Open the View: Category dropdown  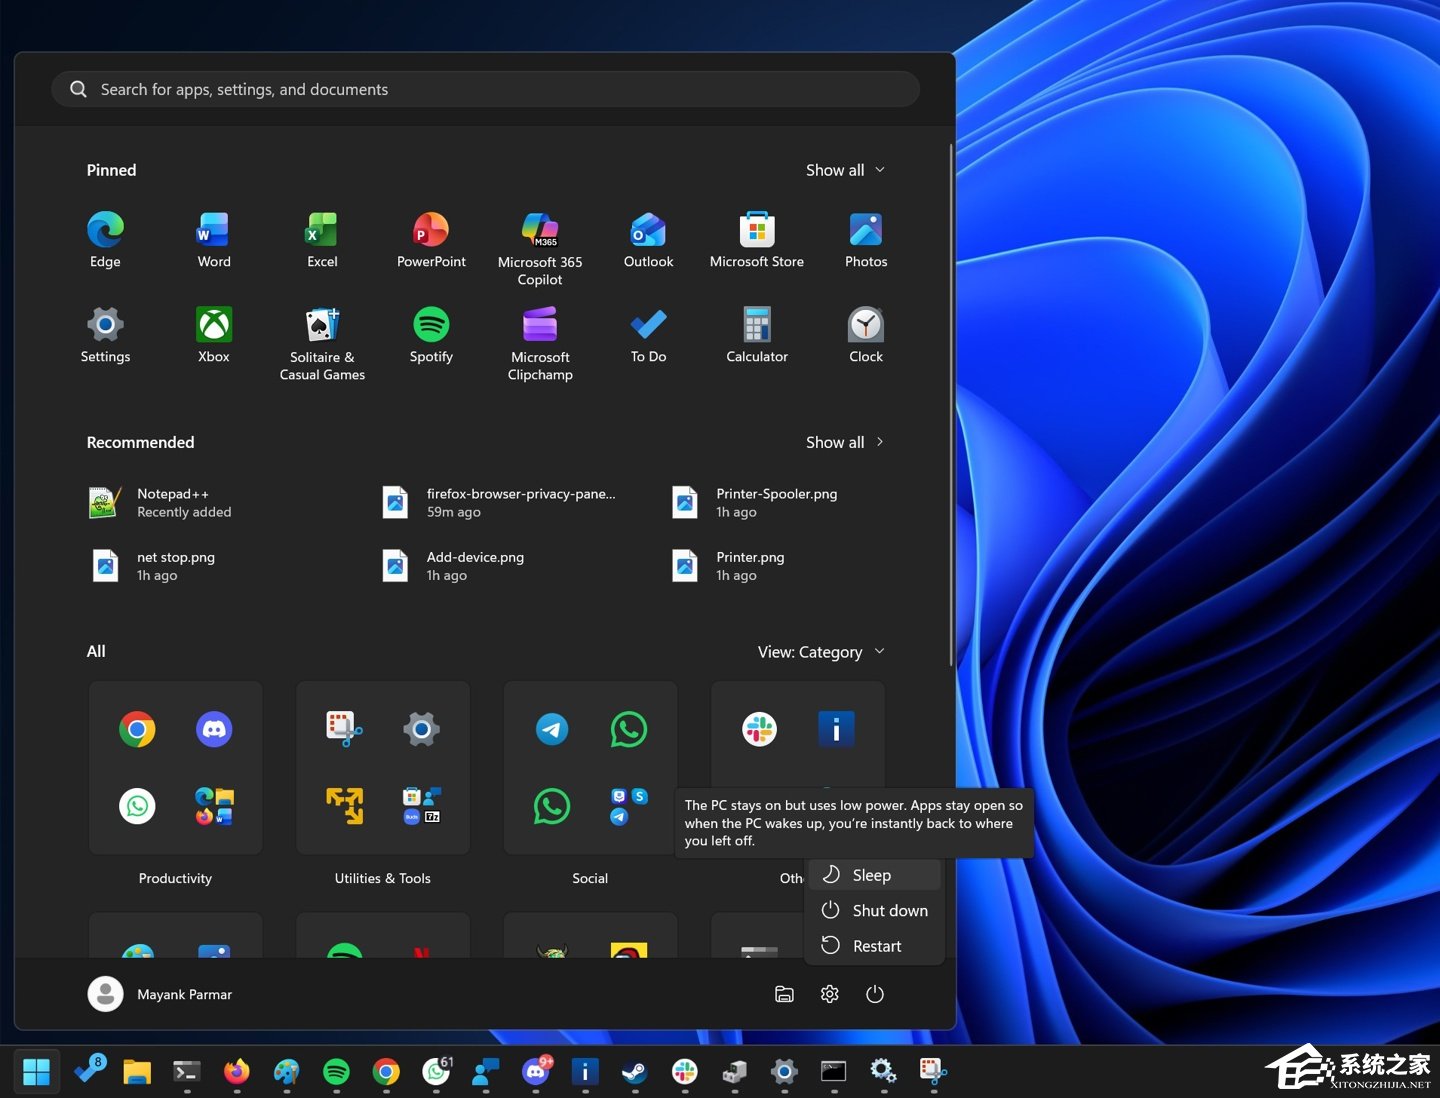[821, 652]
